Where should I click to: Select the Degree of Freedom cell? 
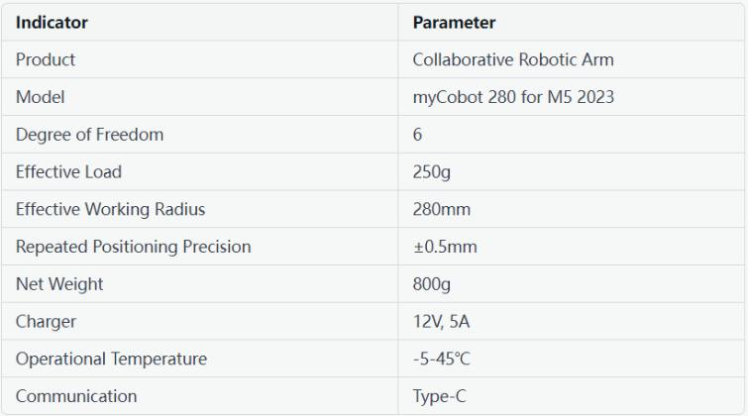[89, 135]
